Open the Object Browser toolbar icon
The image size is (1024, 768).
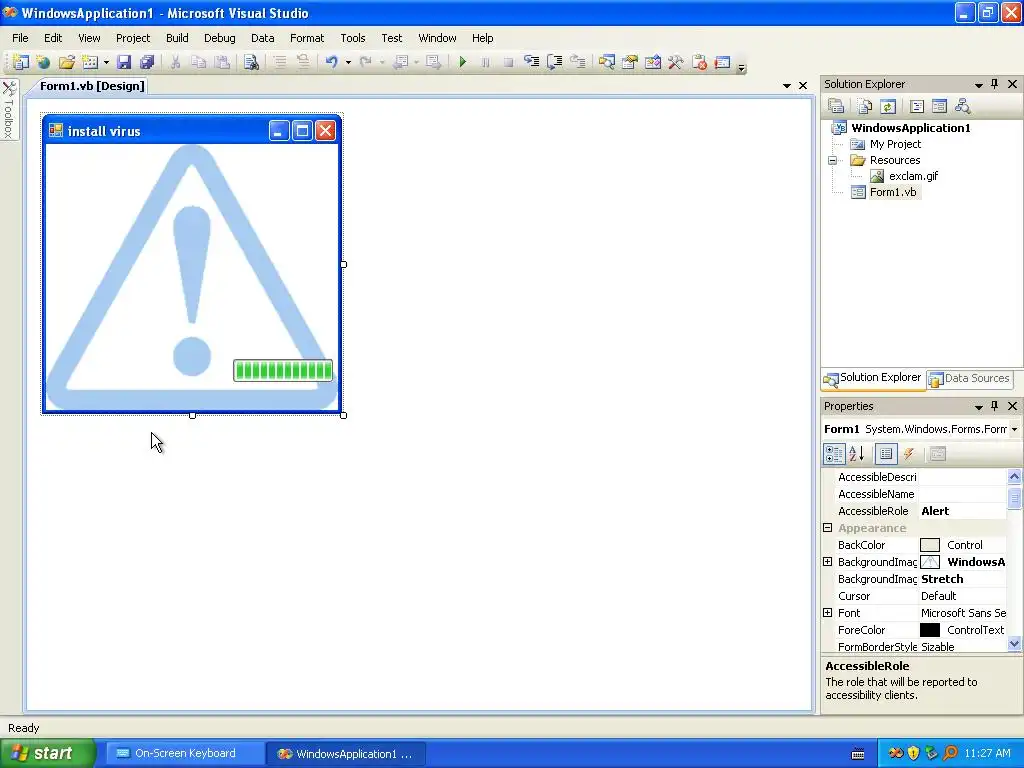coord(652,62)
